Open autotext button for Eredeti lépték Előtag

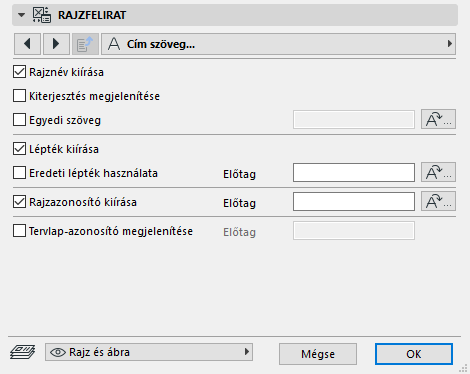click(438, 172)
